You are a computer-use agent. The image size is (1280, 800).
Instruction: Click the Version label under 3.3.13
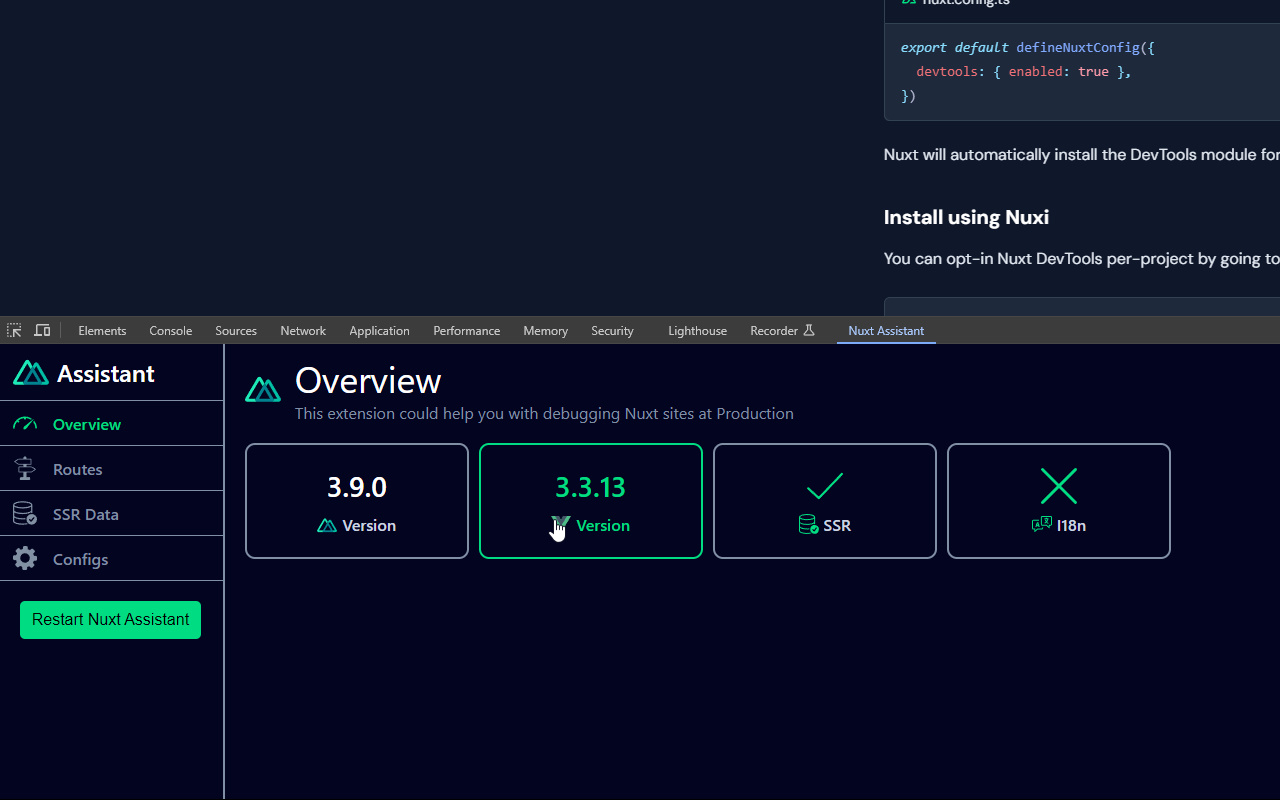tap(603, 525)
